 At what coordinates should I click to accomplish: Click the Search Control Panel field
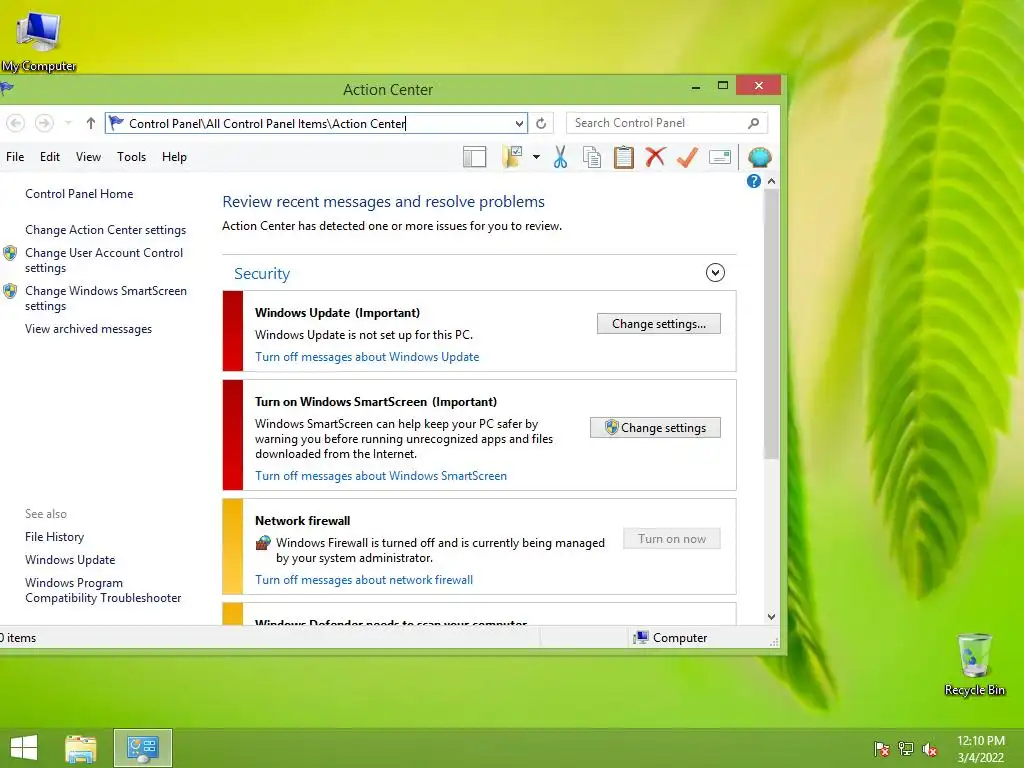pos(667,123)
